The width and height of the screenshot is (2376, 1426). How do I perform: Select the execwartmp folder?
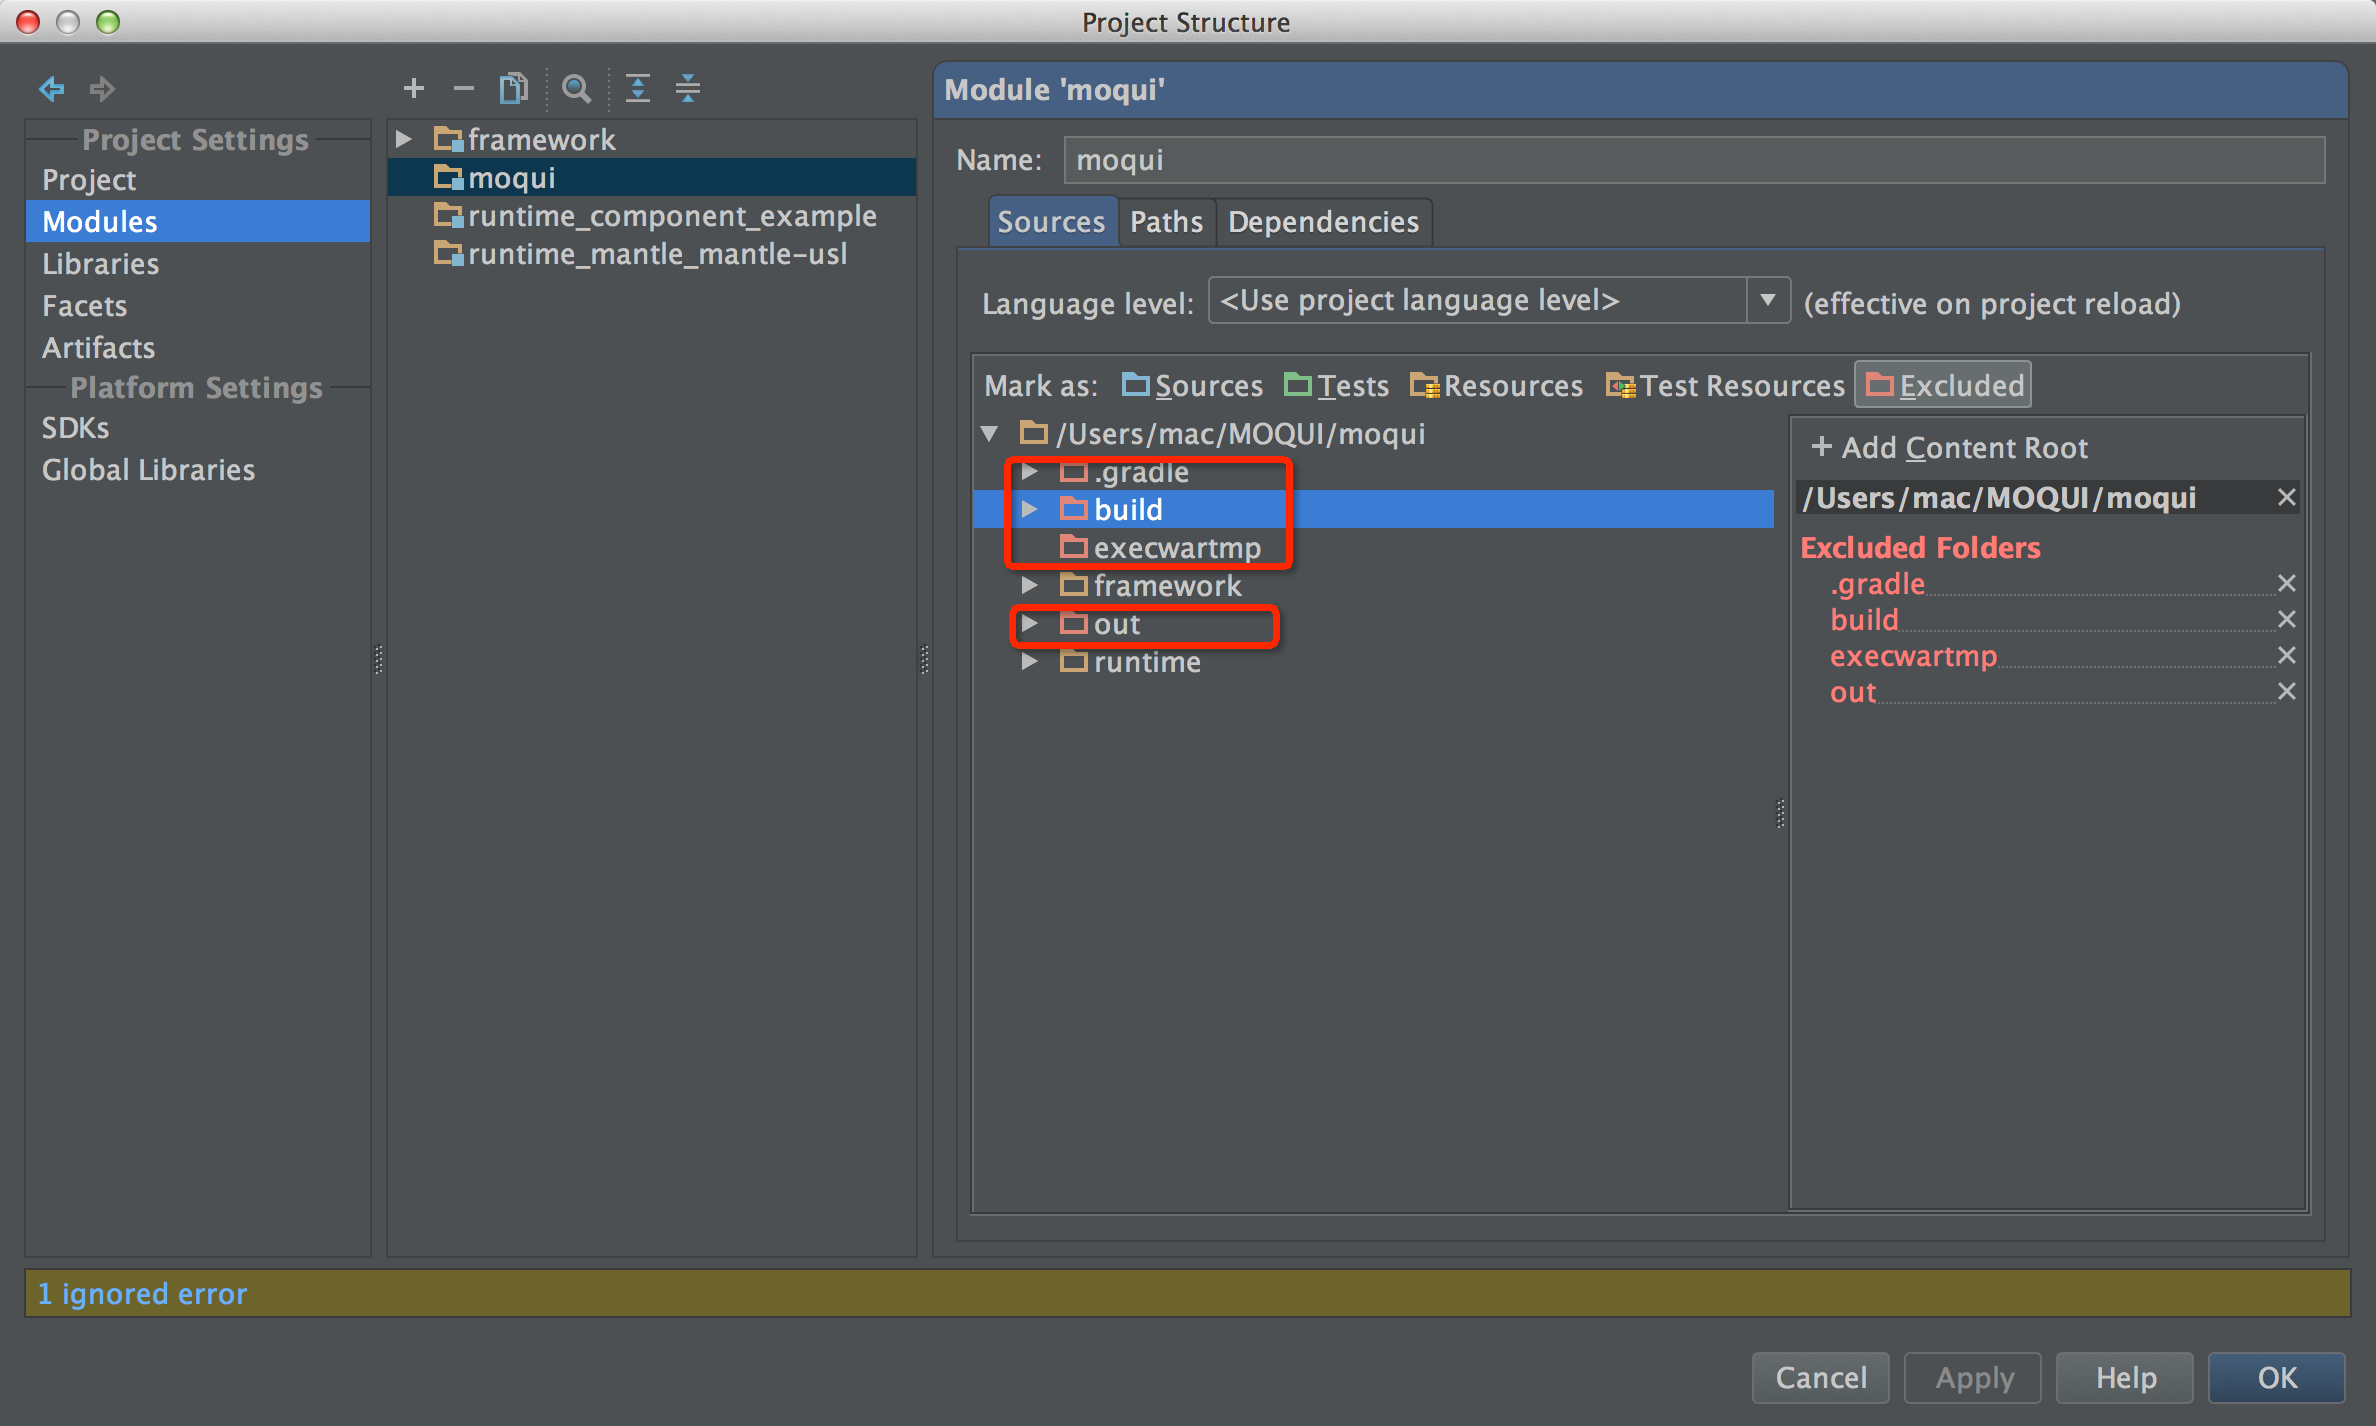pyautogui.click(x=1176, y=548)
